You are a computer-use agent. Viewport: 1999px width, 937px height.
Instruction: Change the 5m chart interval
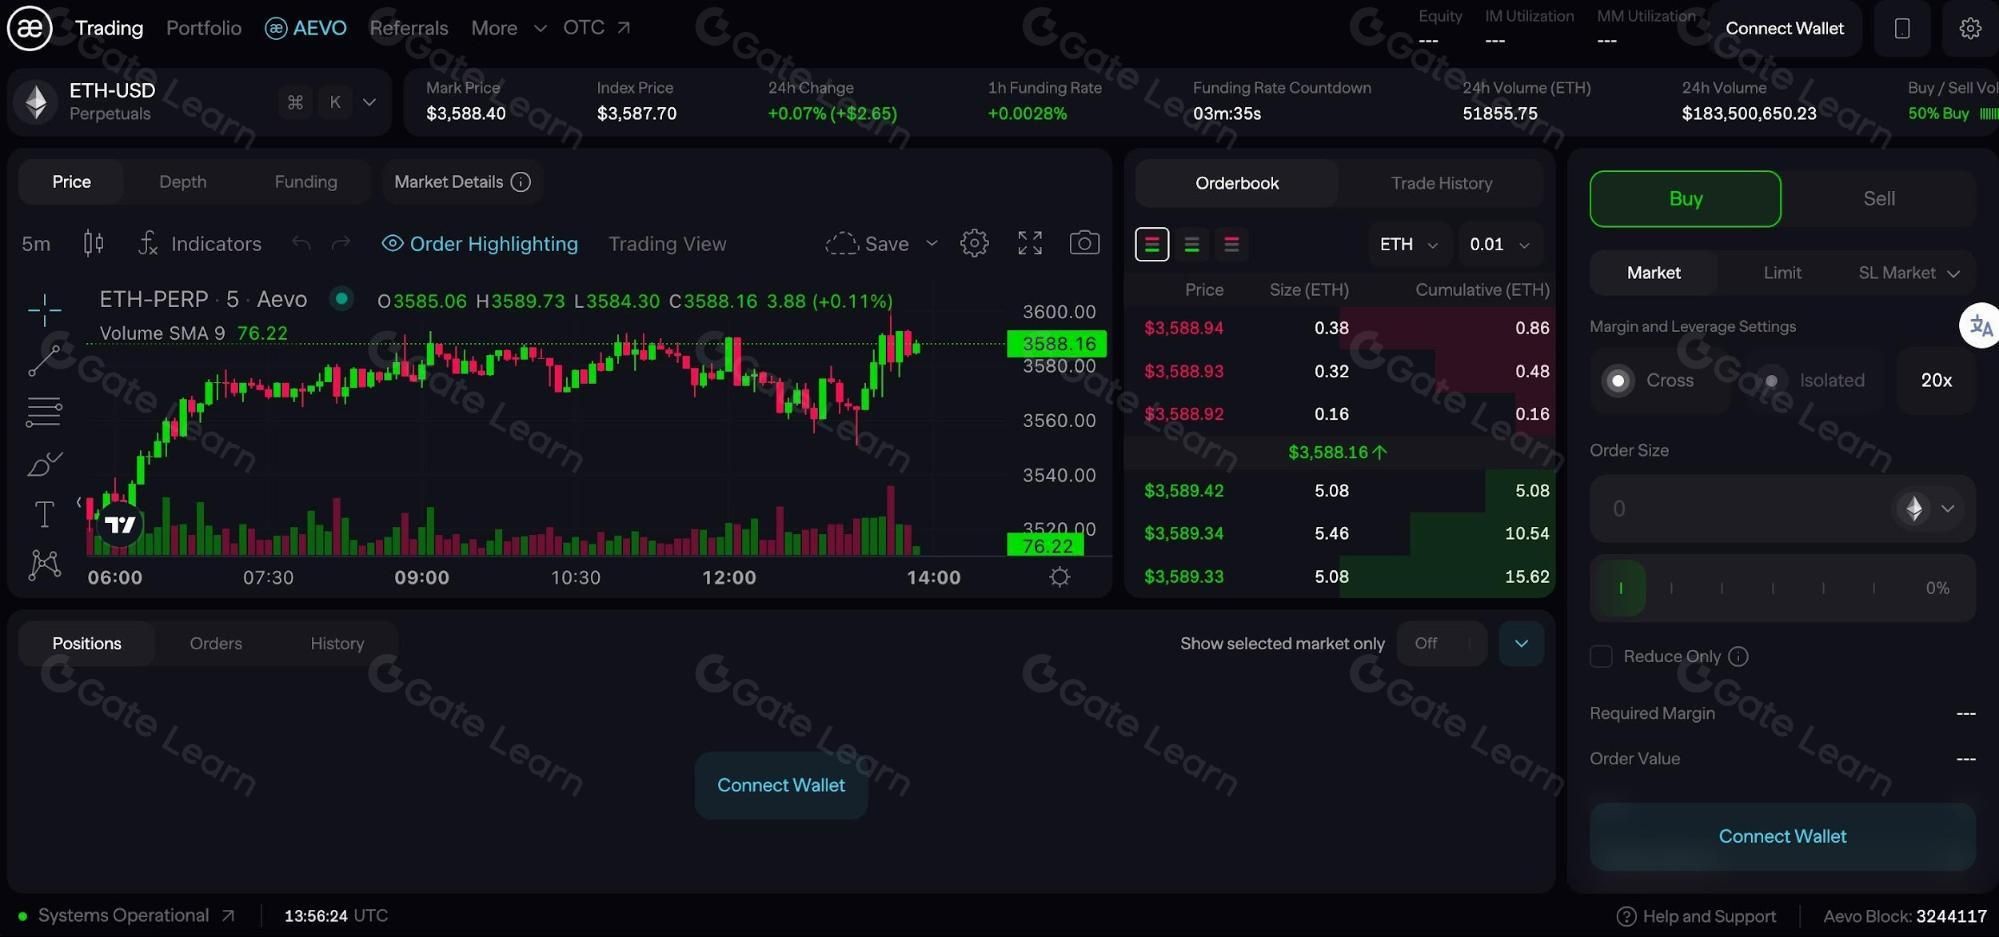(x=36, y=243)
